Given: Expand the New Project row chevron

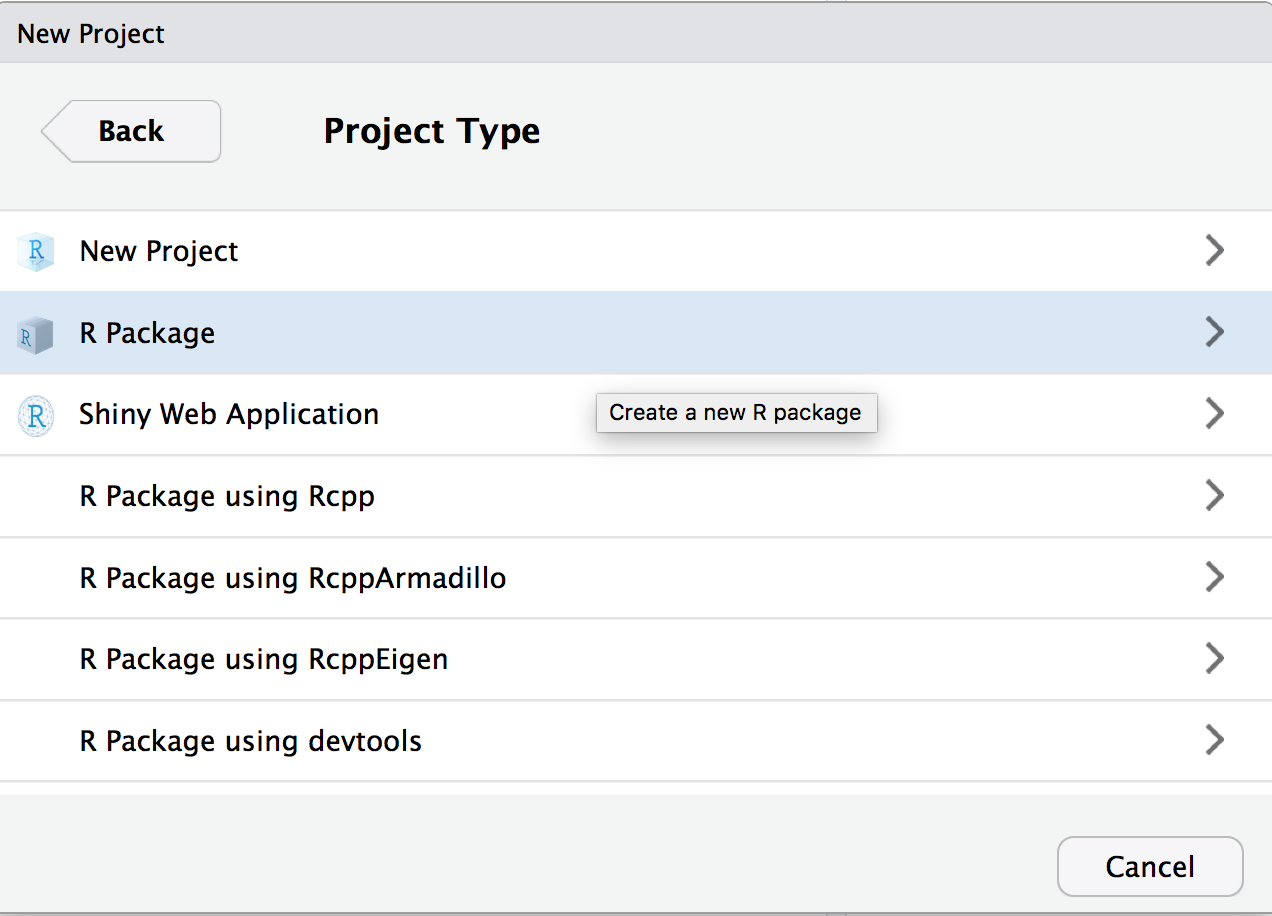Looking at the screenshot, I should point(1215,250).
